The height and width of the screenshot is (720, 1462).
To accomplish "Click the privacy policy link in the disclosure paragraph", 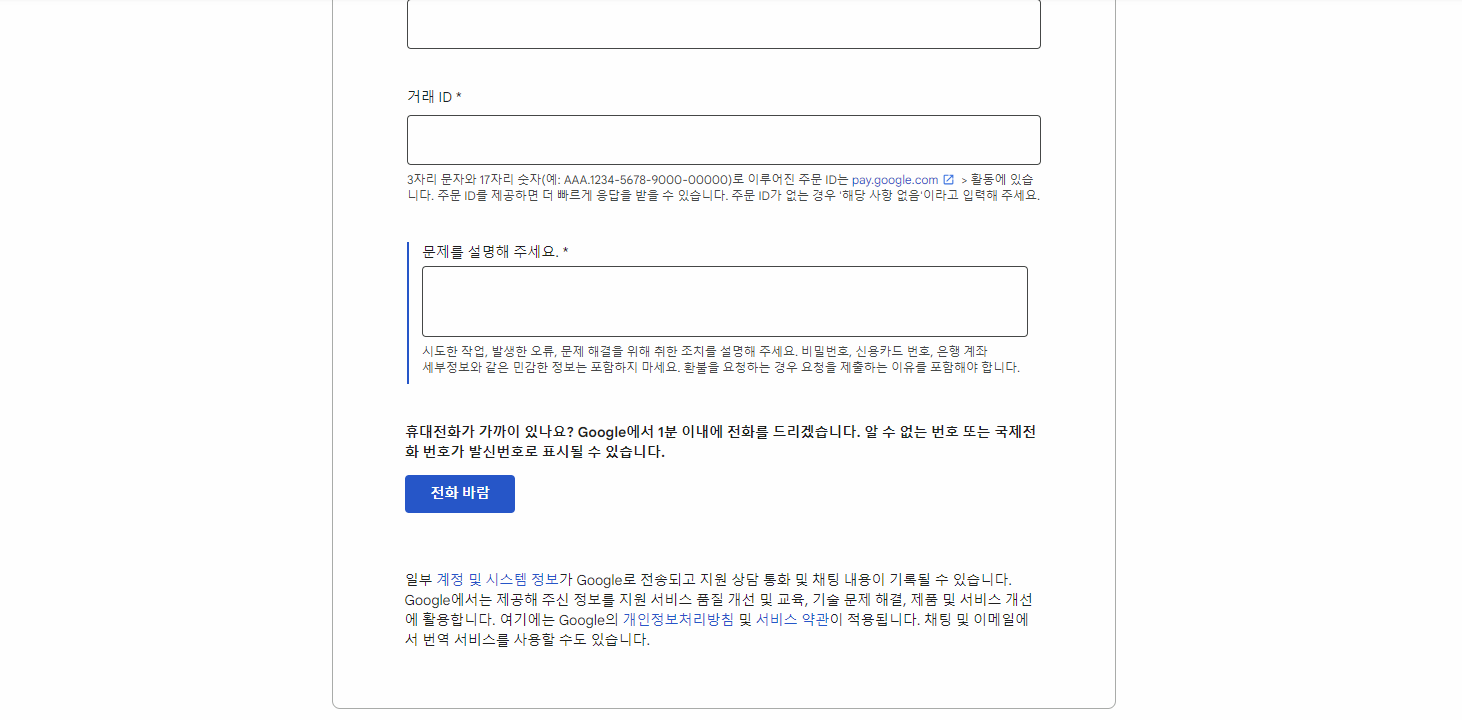I will (x=676, y=622).
